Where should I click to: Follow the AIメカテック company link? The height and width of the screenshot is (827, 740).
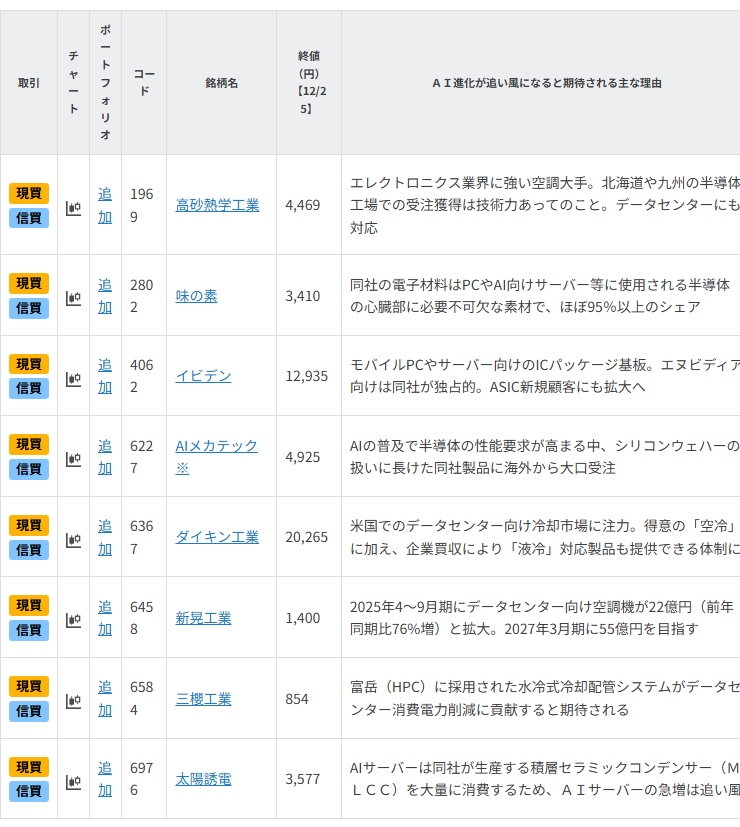[x=216, y=446]
